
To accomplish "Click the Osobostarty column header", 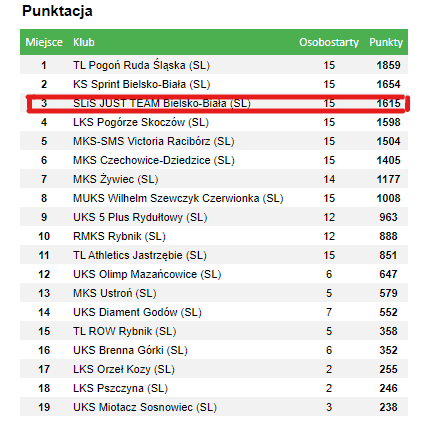I will coord(329,42).
